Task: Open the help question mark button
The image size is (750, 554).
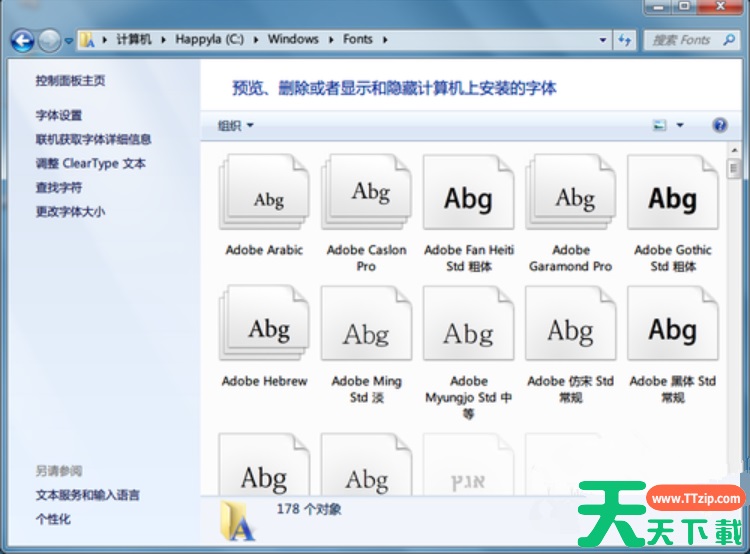Action: (719, 125)
